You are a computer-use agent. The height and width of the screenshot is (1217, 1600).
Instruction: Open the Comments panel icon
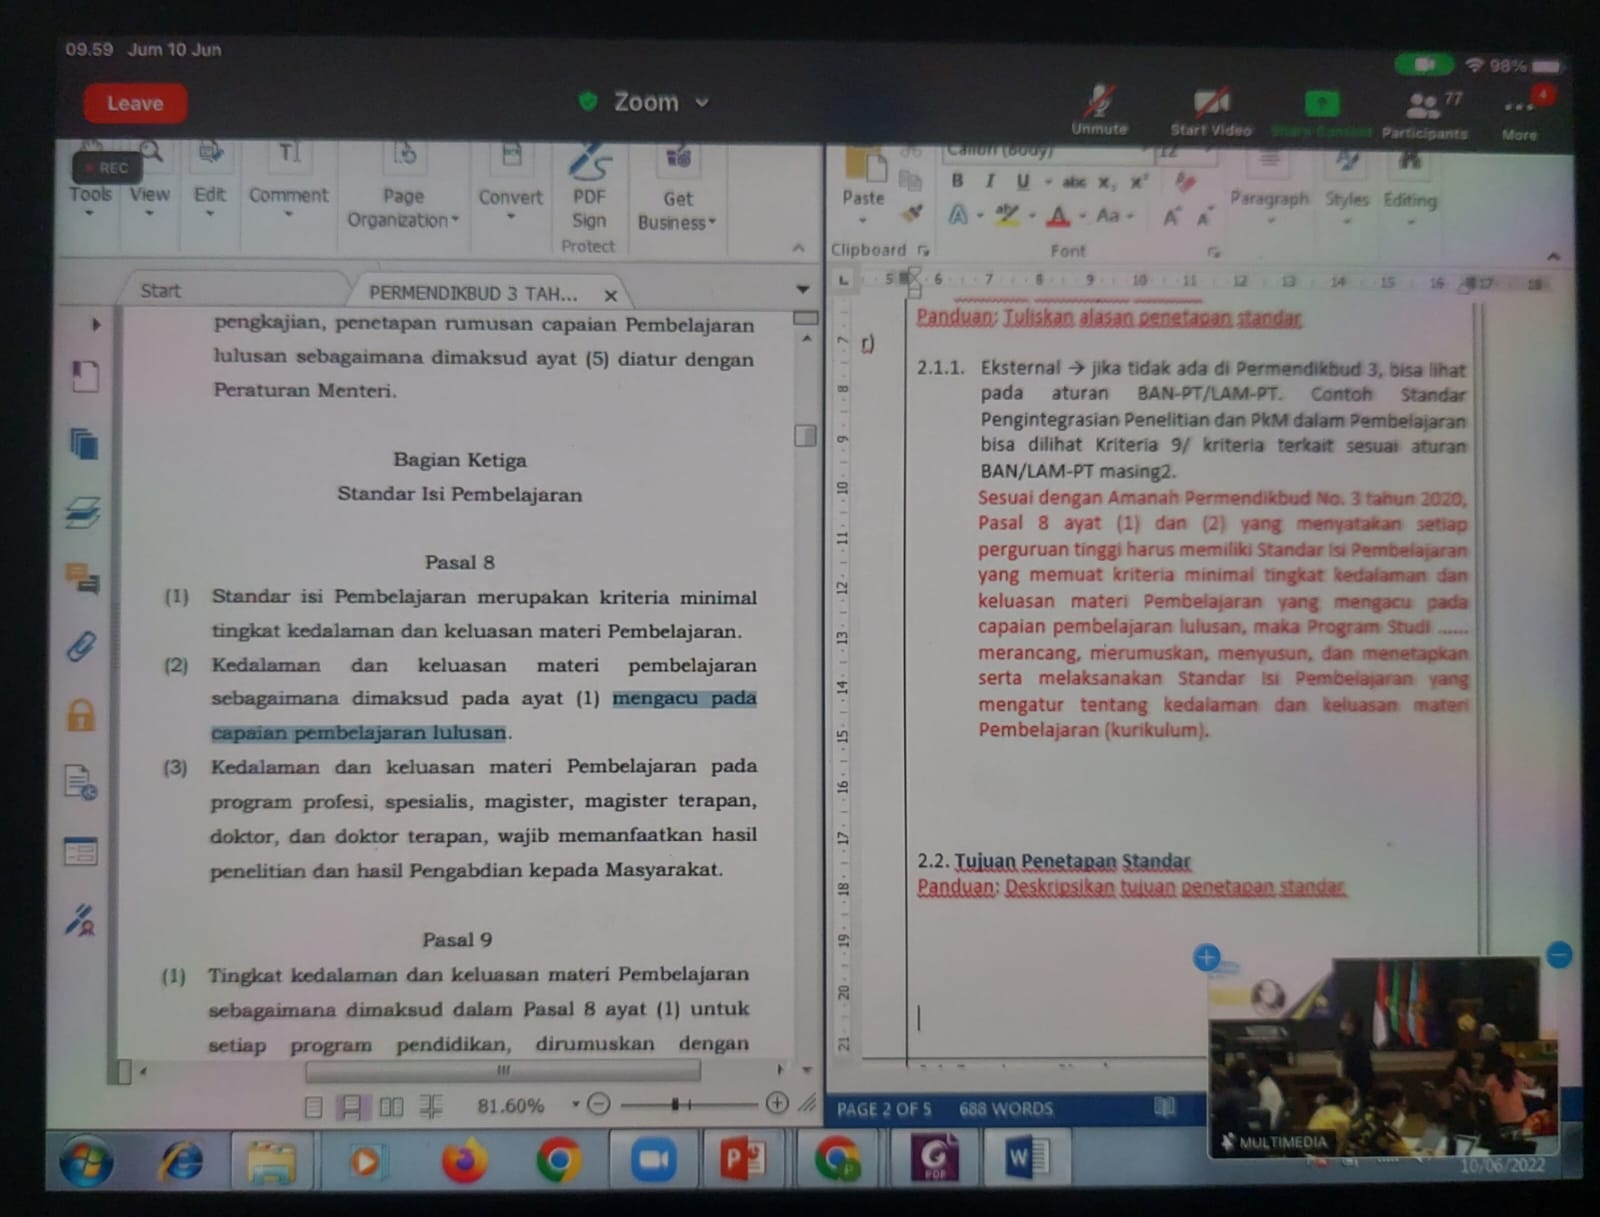83,578
